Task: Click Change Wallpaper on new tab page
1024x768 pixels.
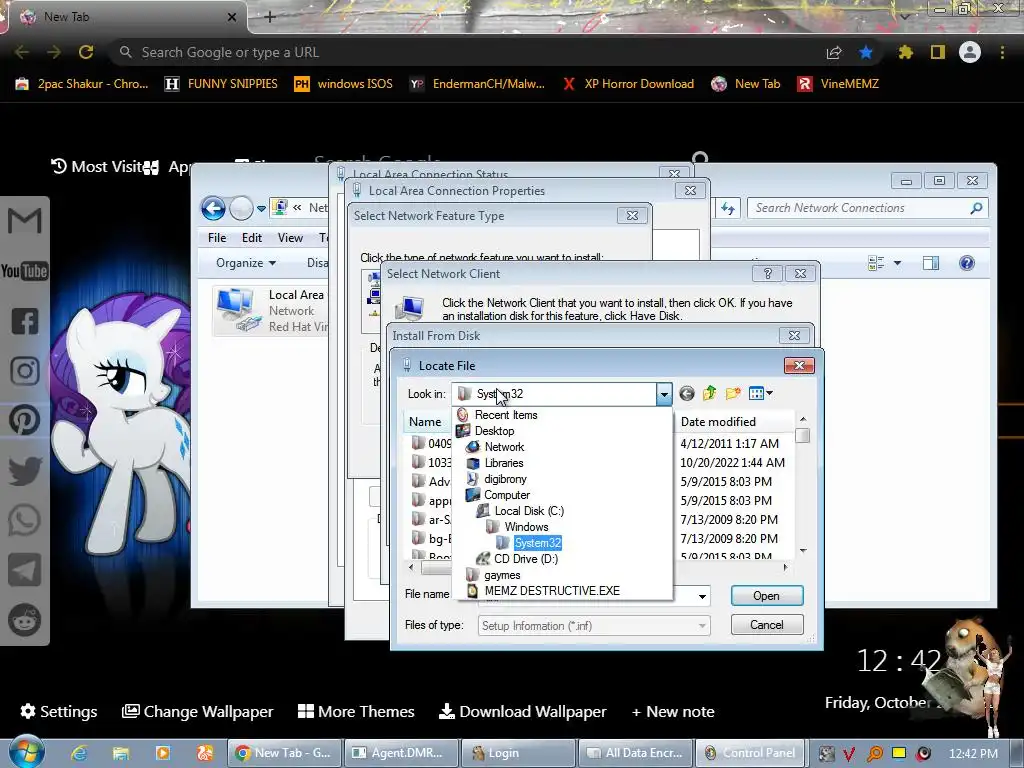Action: pos(198,711)
